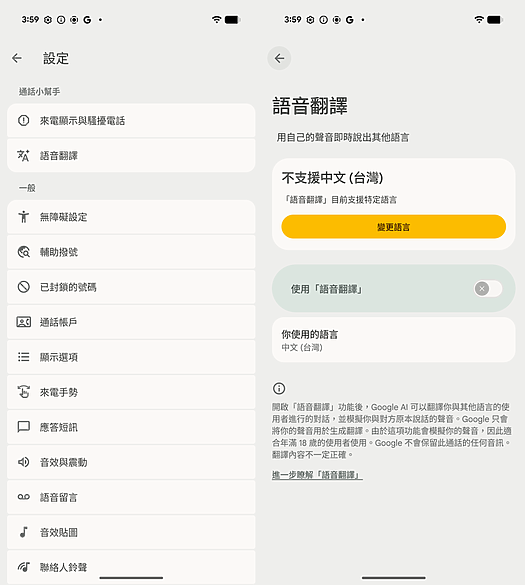This screenshot has width=525, height=585.
Task: Tap the G icon in the left status bar
Action: point(87,19)
